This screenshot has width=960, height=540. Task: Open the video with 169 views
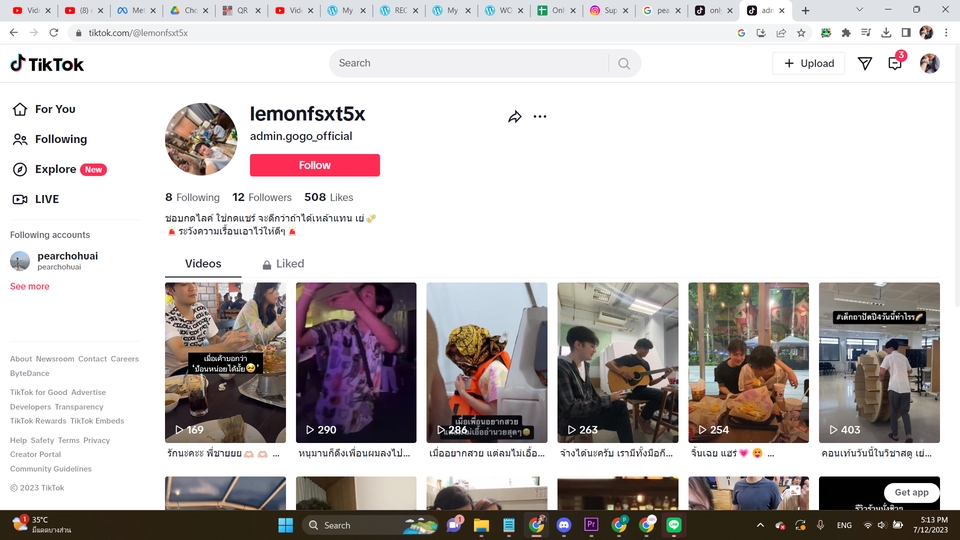click(x=225, y=362)
